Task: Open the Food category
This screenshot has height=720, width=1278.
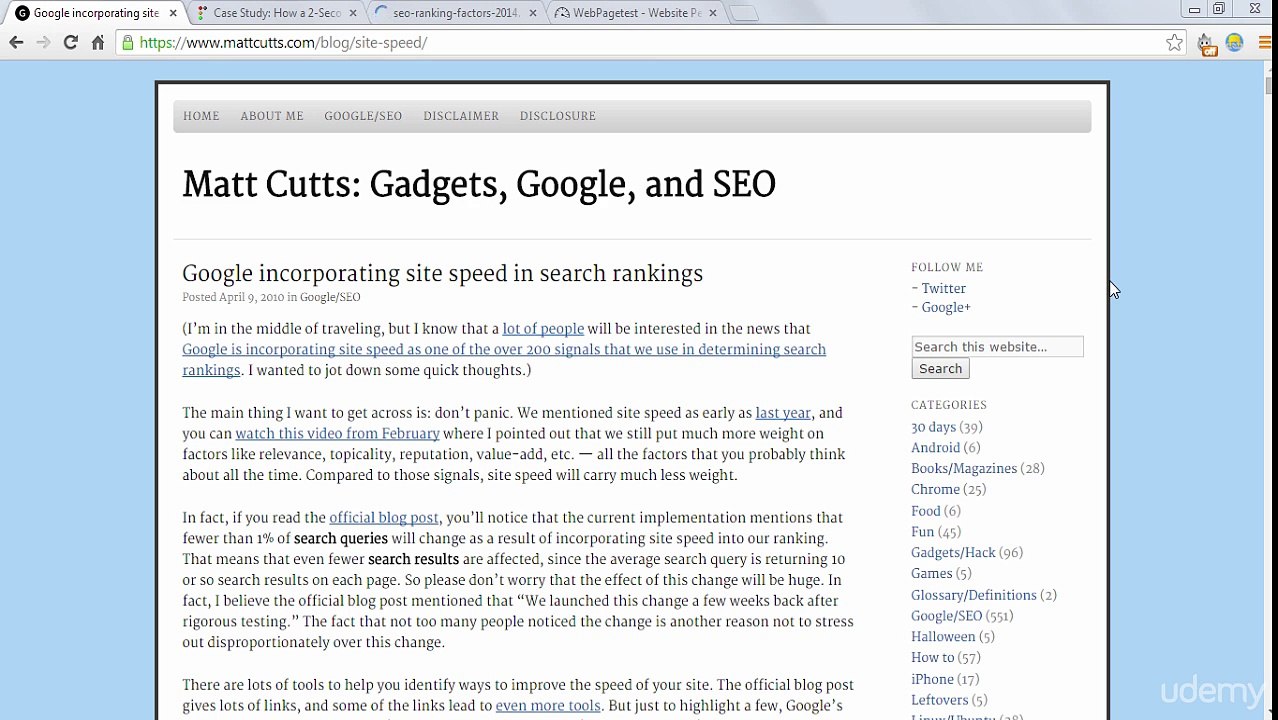Action: pos(926,512)
